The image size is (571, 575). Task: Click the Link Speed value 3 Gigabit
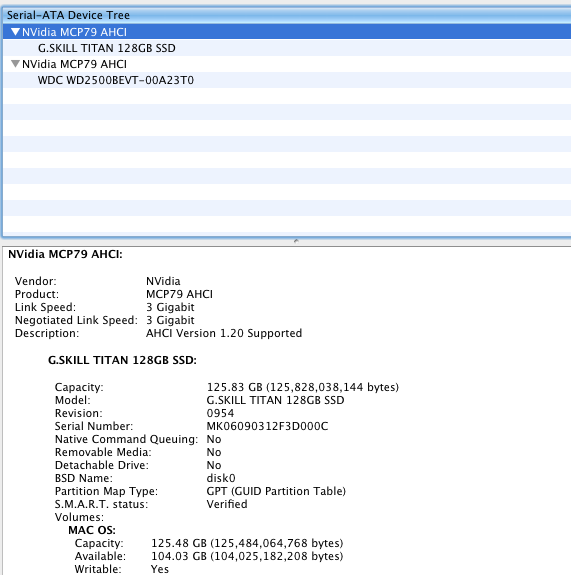pyautogui.click(x=170, y=307)
